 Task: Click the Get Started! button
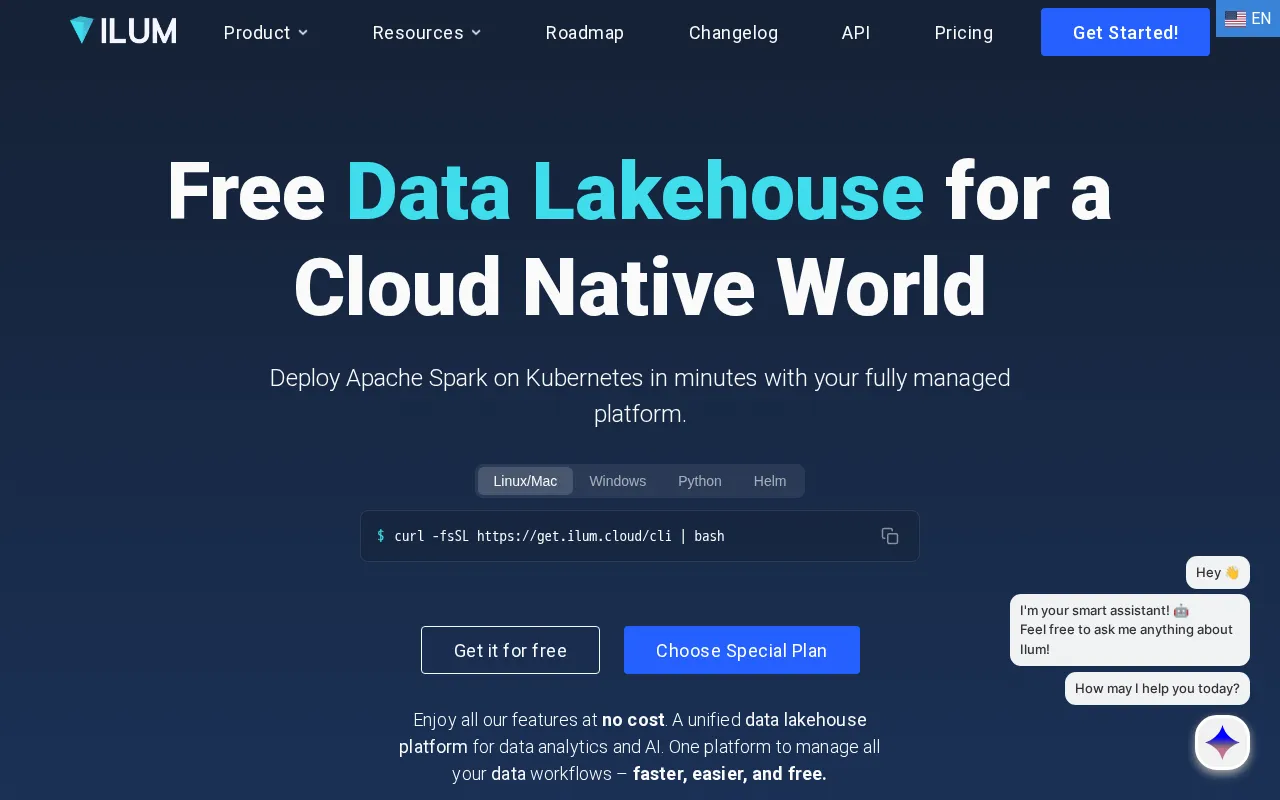pos(1125,32)
